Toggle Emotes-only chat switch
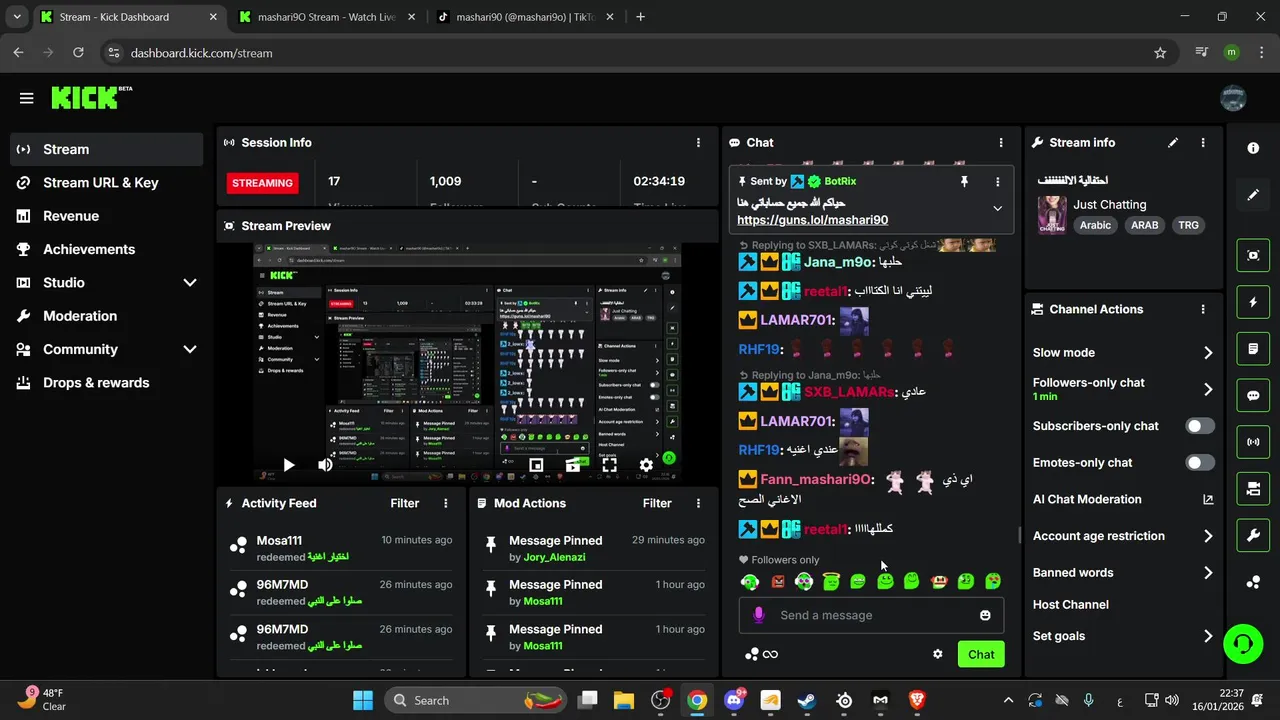 coord(1200,463)
